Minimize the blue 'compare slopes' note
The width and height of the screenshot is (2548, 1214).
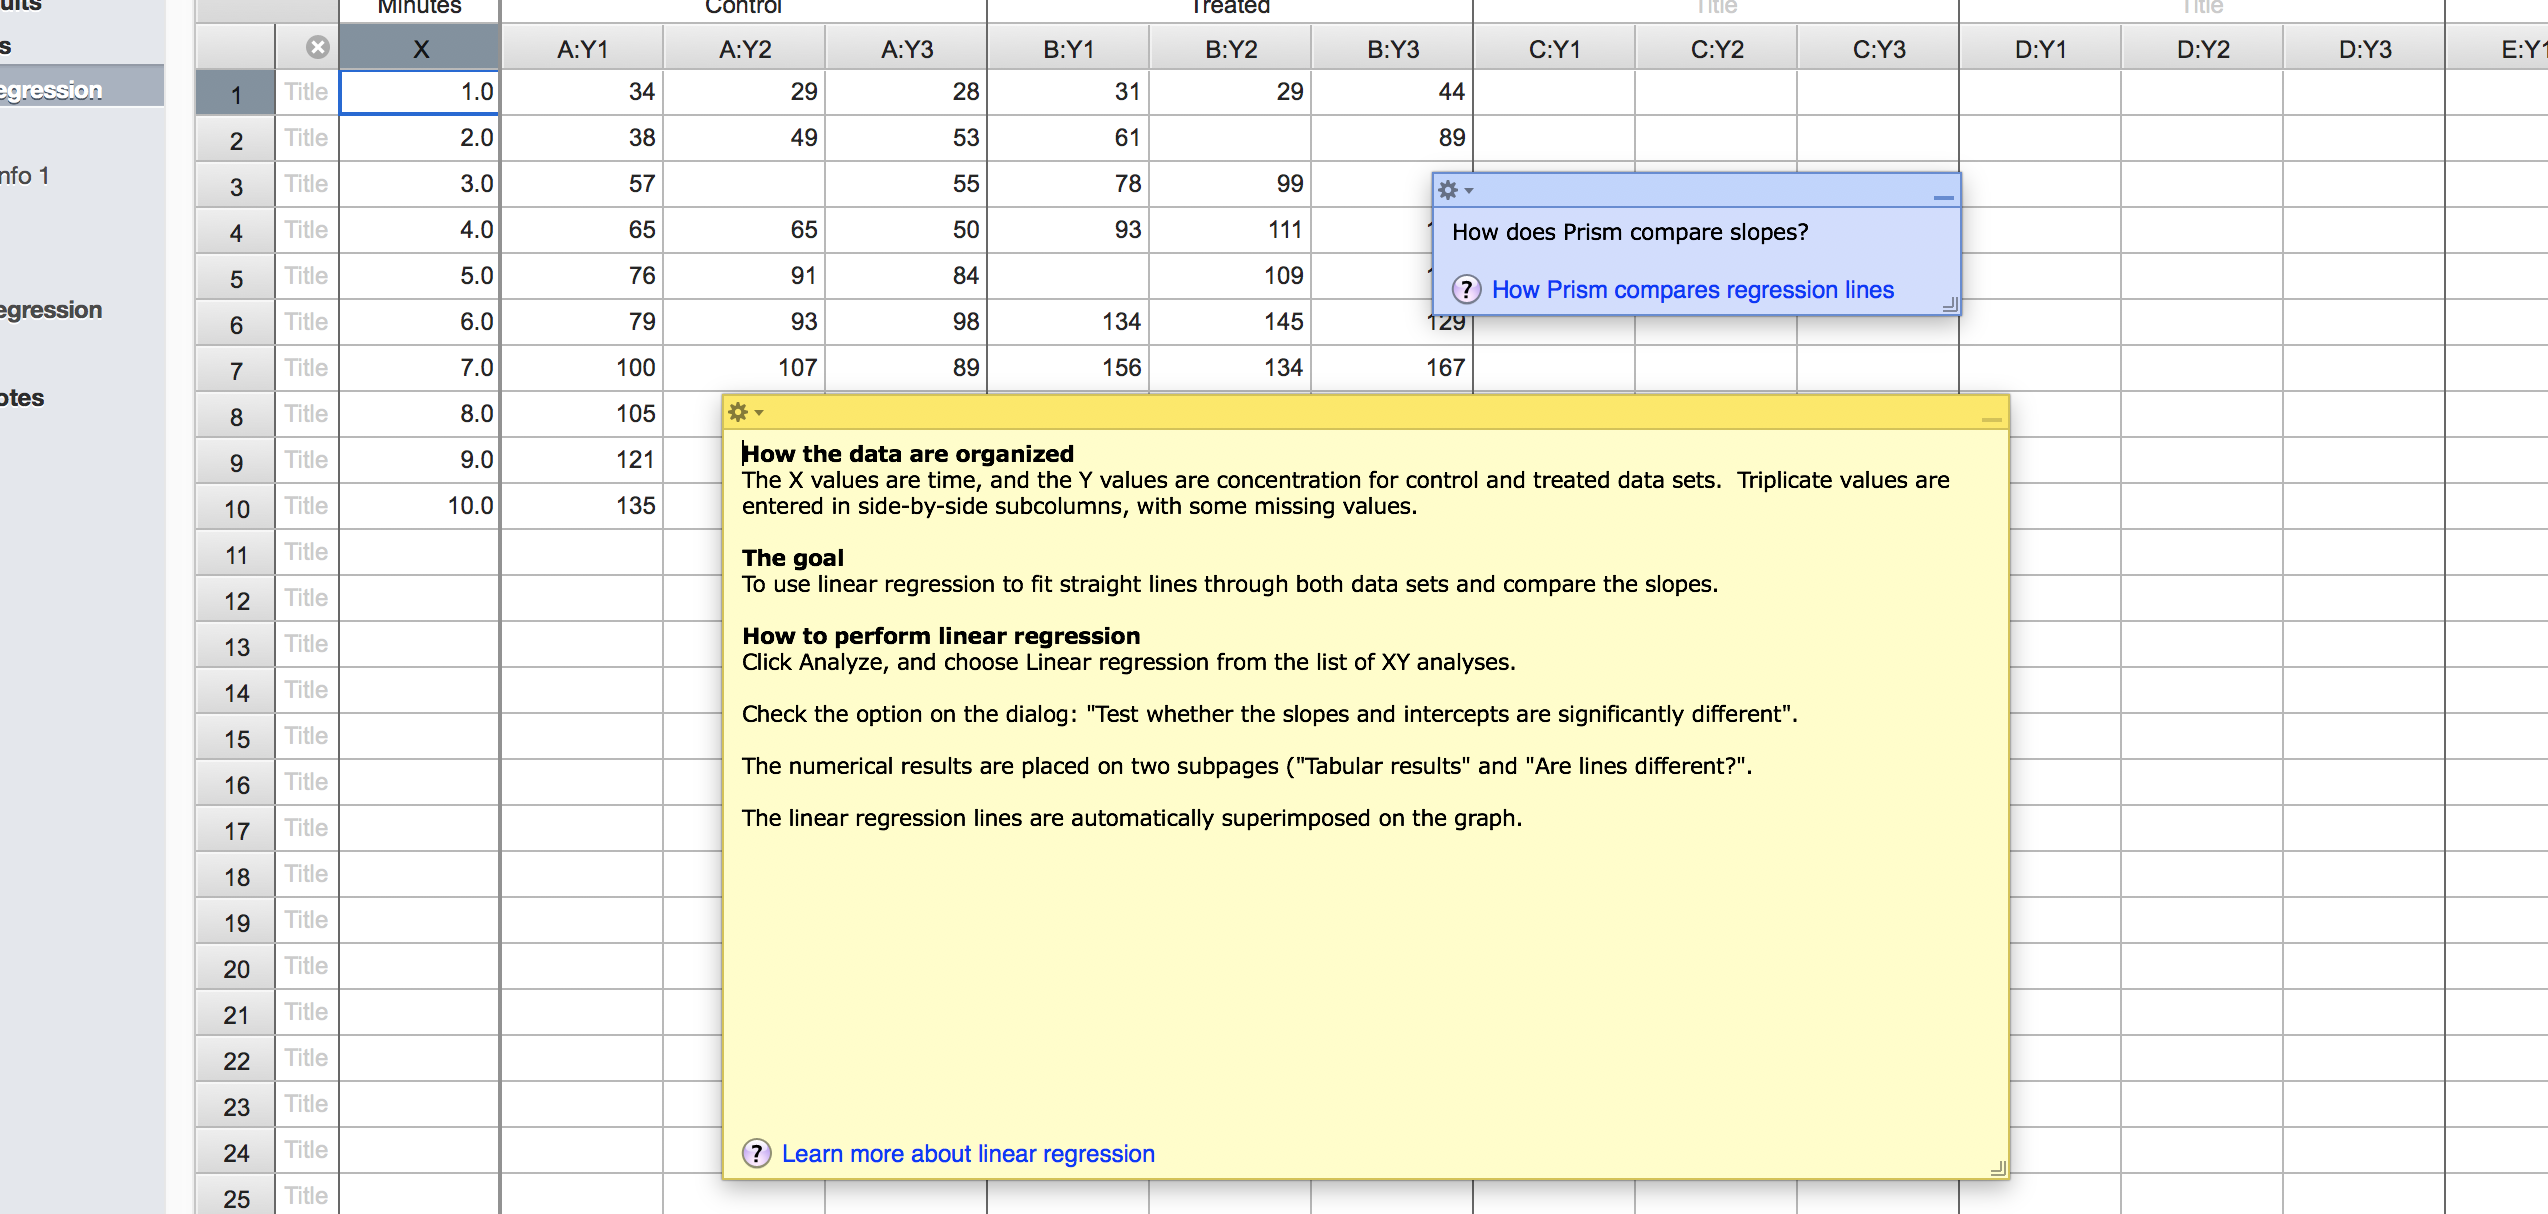[1943, 197]
